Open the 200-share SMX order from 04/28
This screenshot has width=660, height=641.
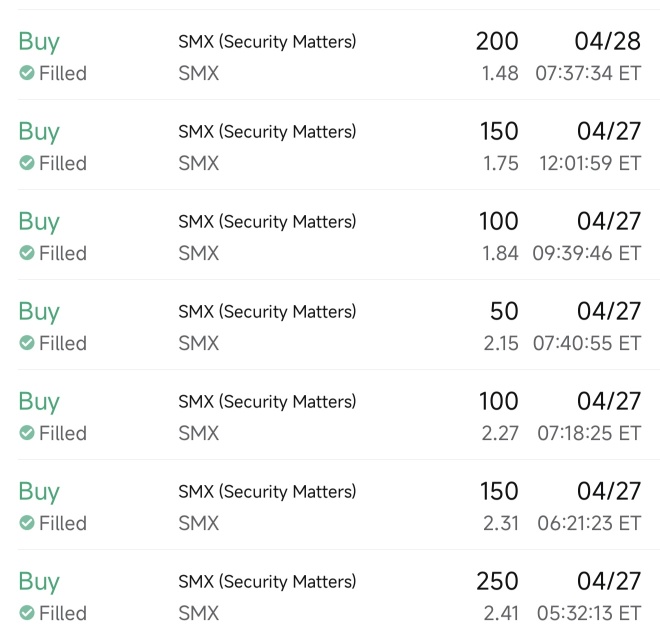pos(330,55)
